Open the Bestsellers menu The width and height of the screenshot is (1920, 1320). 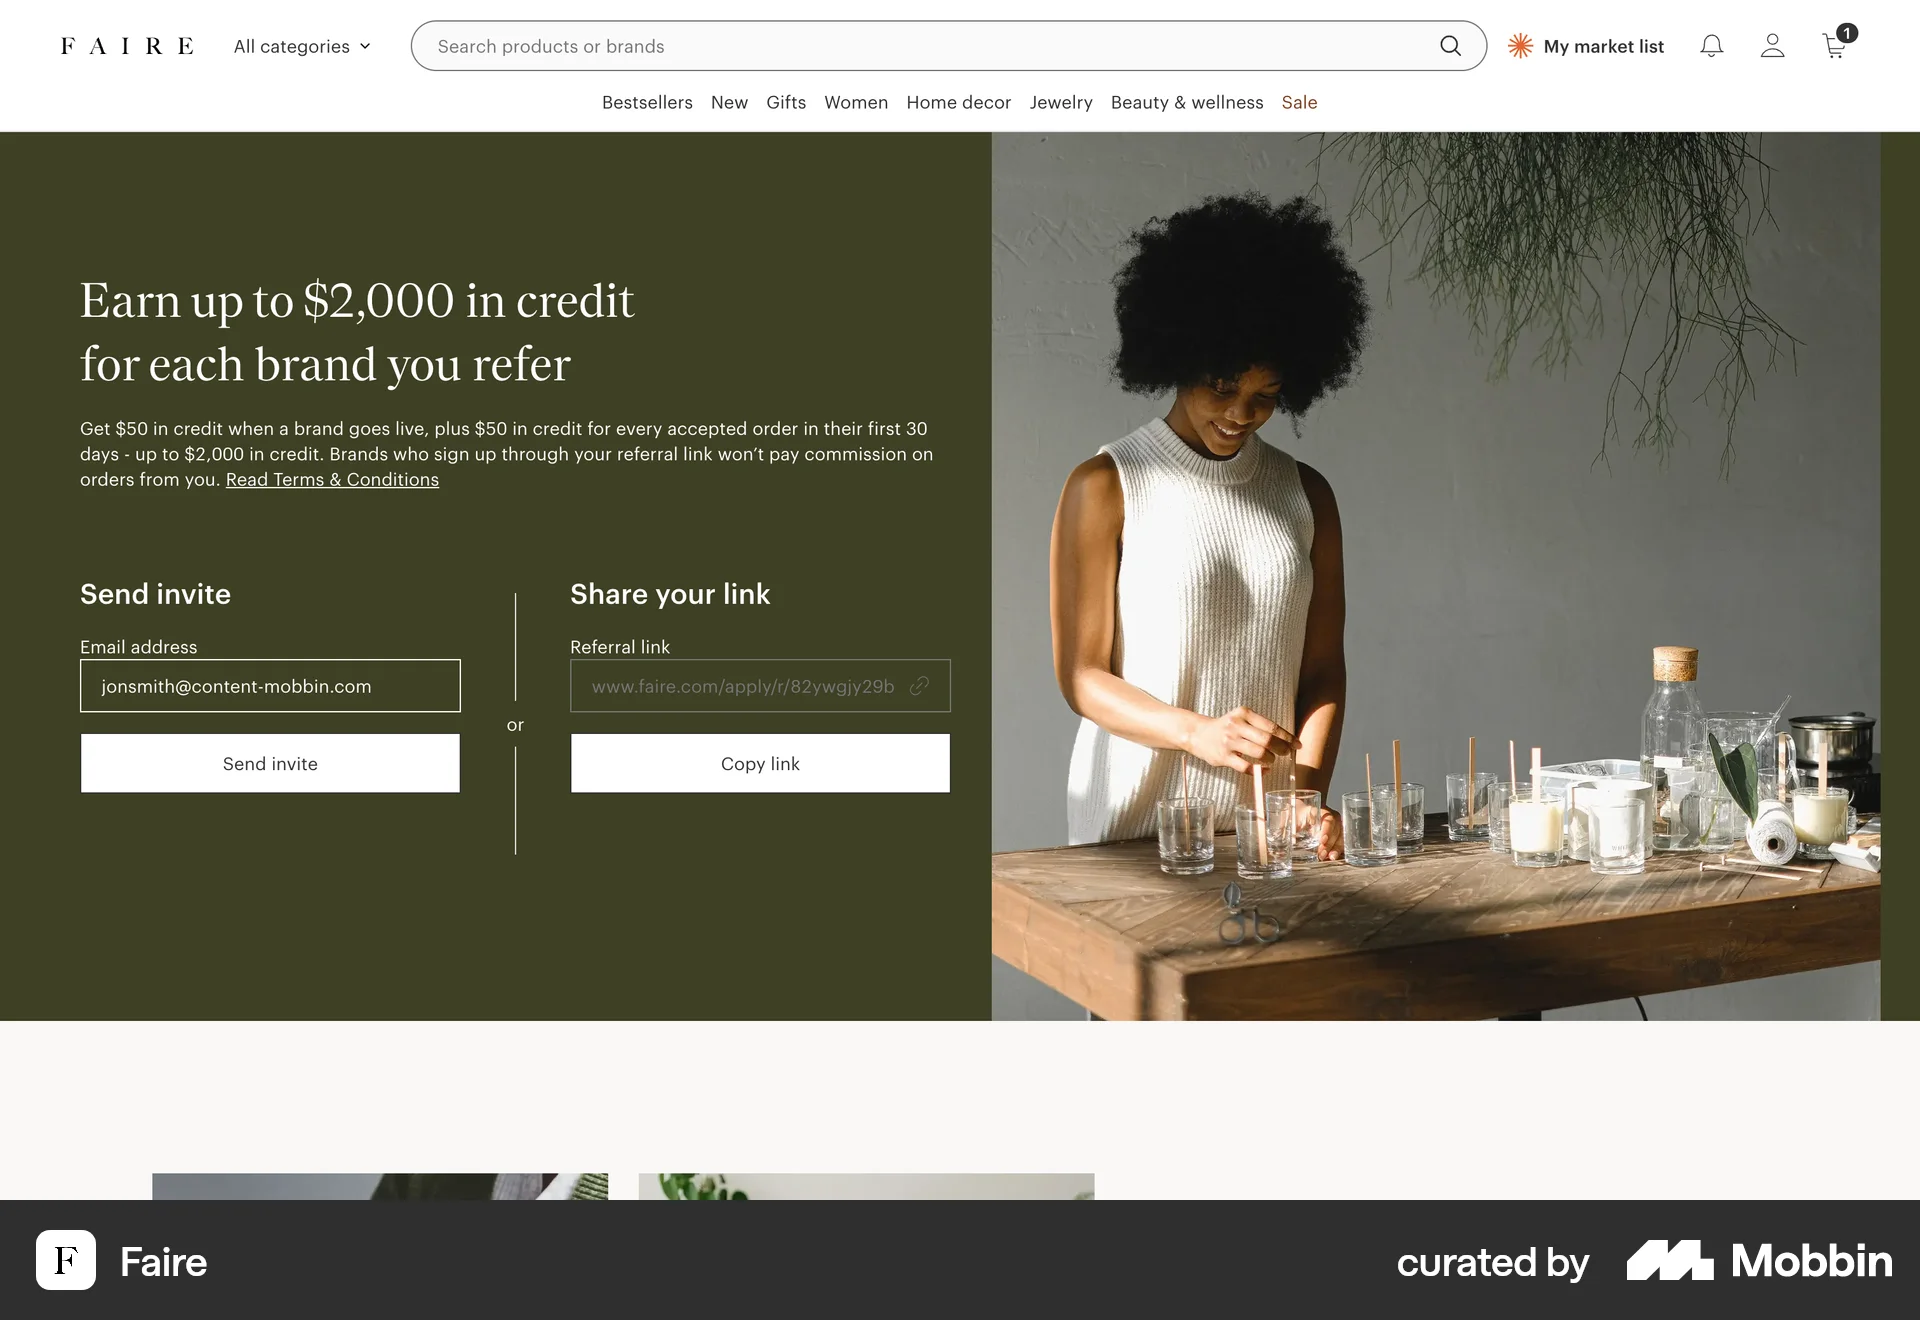[x=647, y=102]
